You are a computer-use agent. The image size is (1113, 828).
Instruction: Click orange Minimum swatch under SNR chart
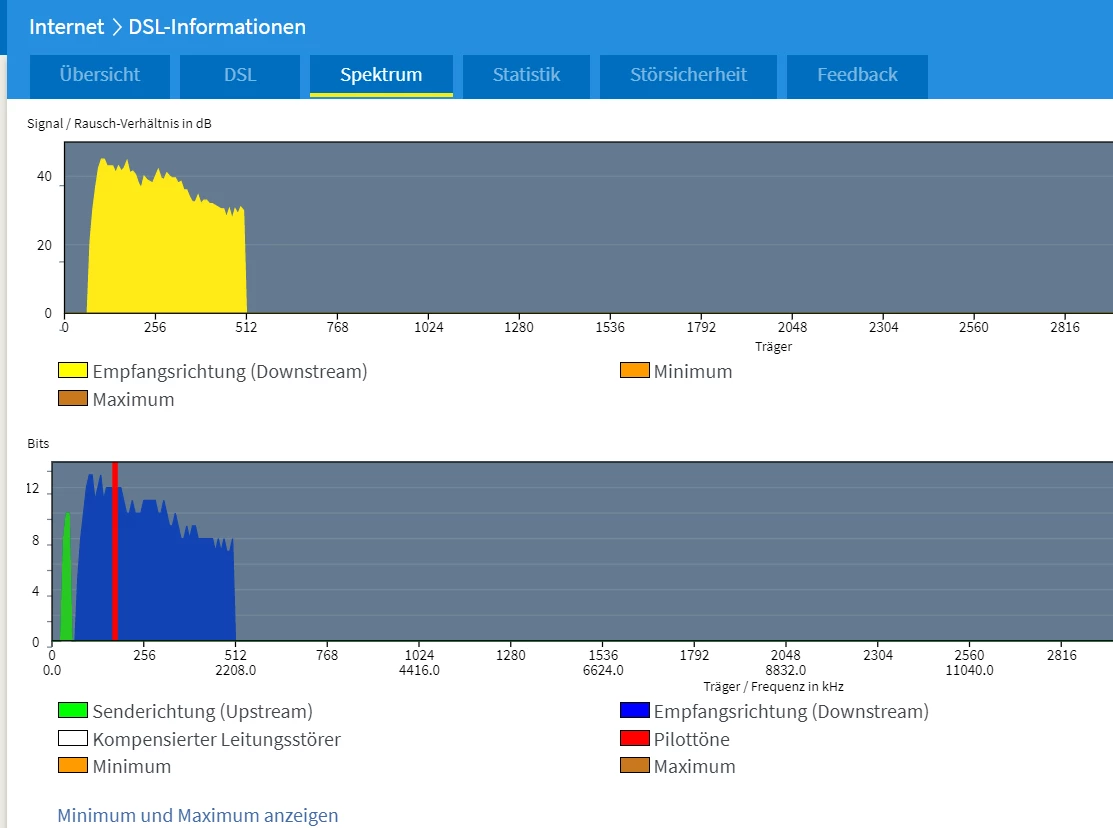[x=634, y=371]
